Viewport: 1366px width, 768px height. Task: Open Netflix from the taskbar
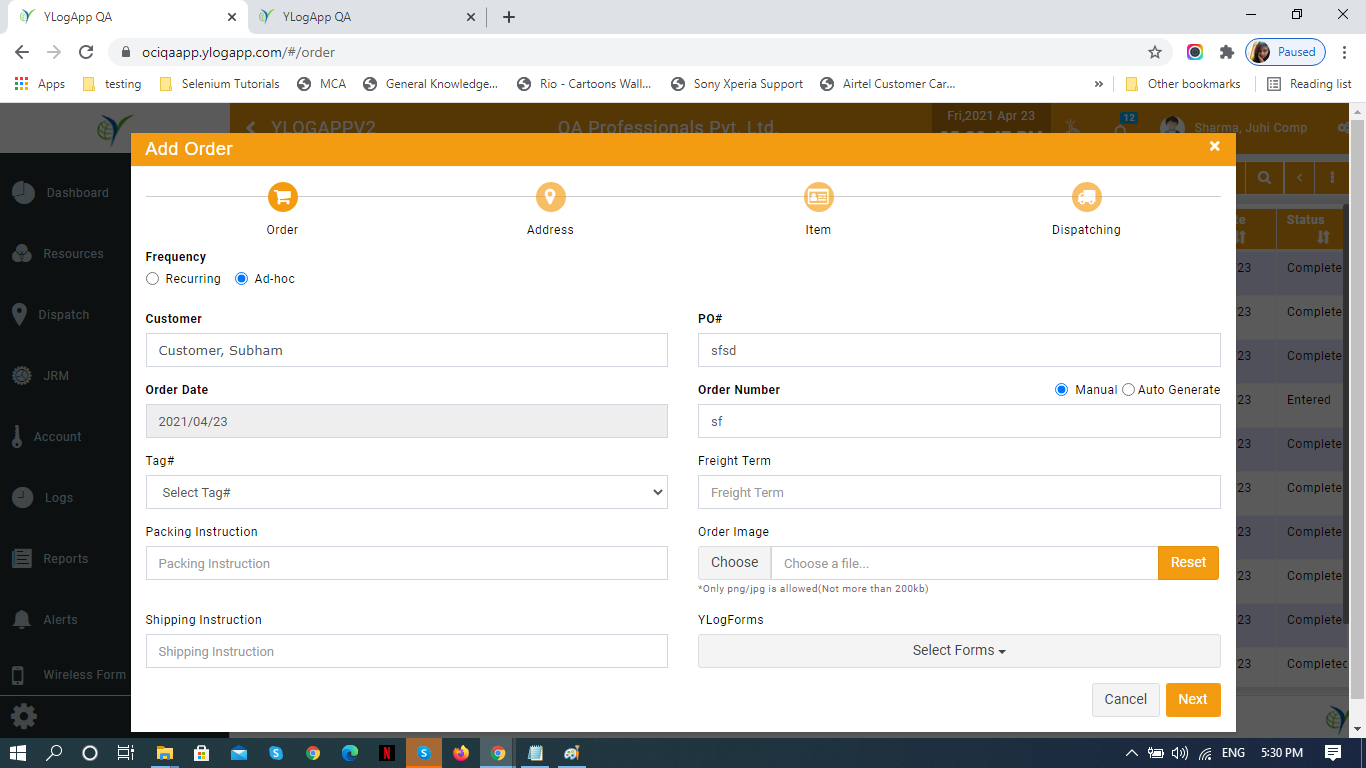(386, 753)
